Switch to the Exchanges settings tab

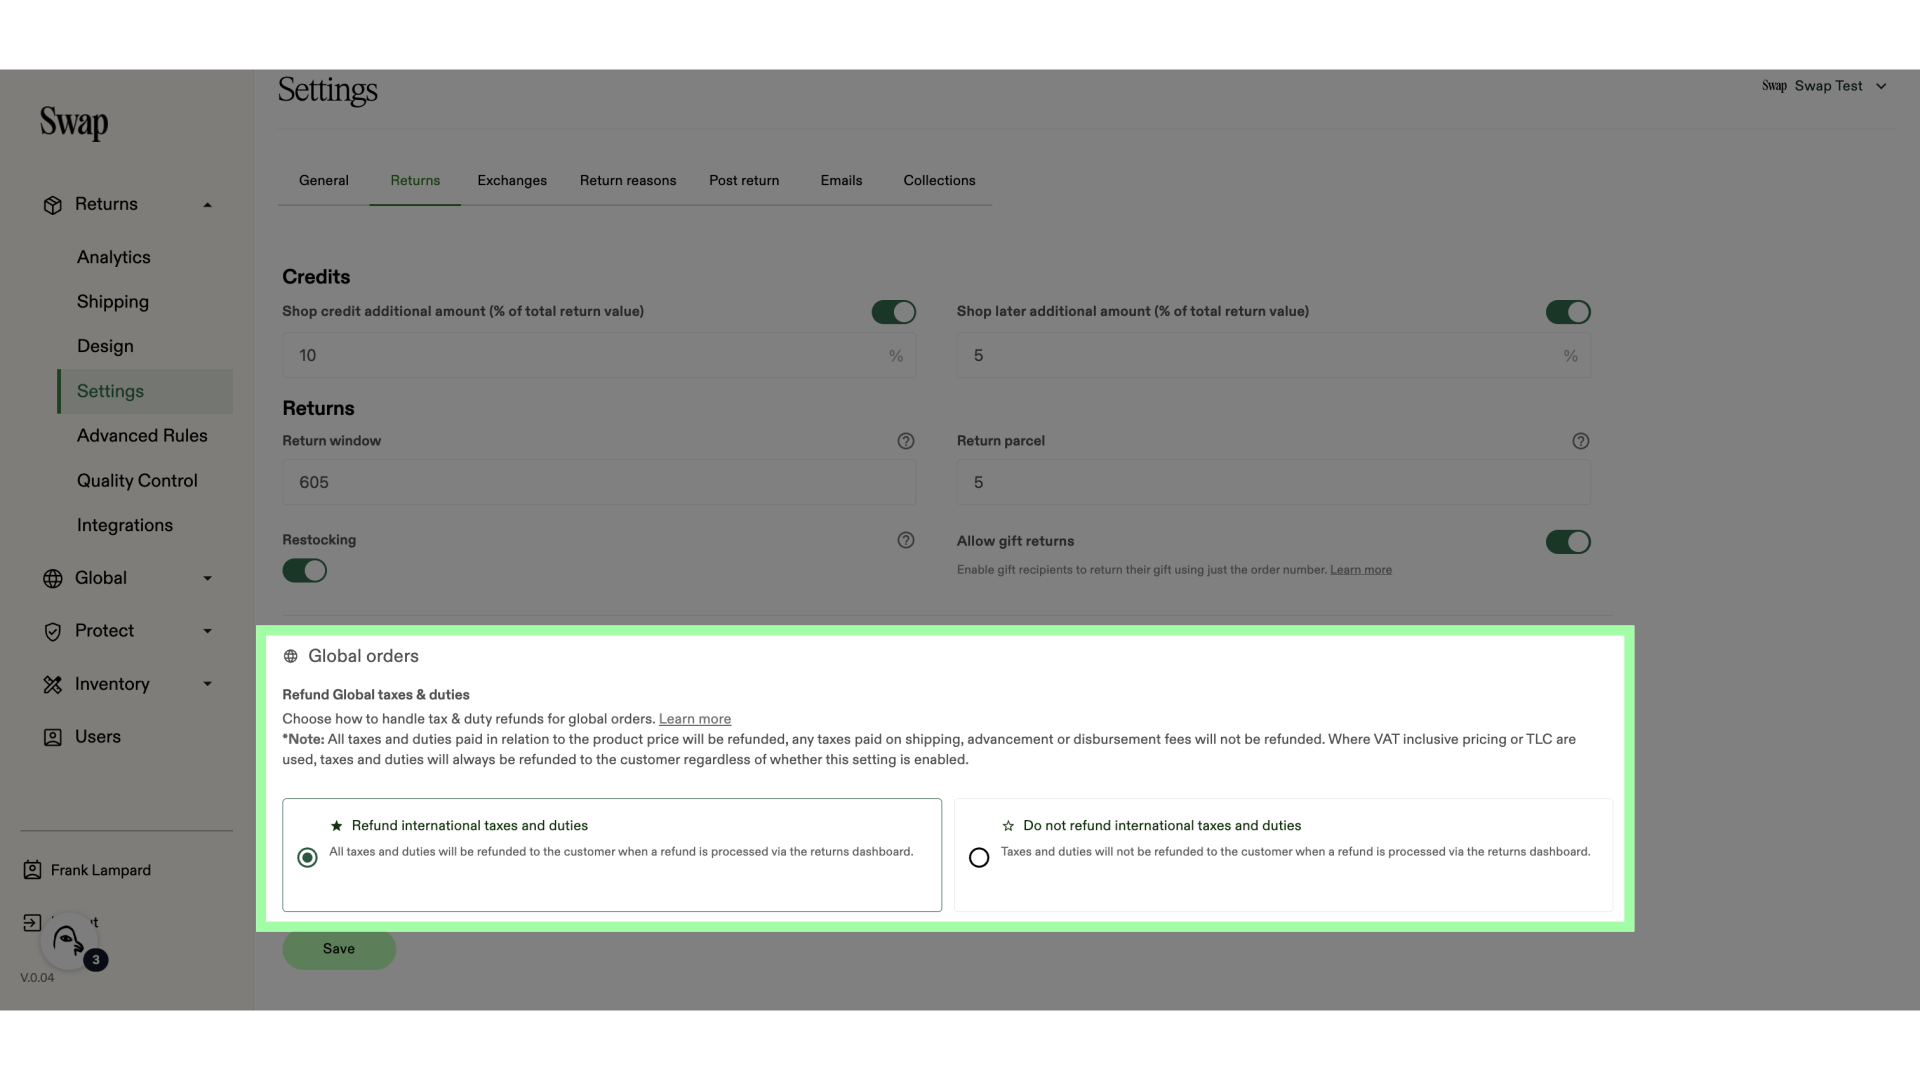point(510,179)
